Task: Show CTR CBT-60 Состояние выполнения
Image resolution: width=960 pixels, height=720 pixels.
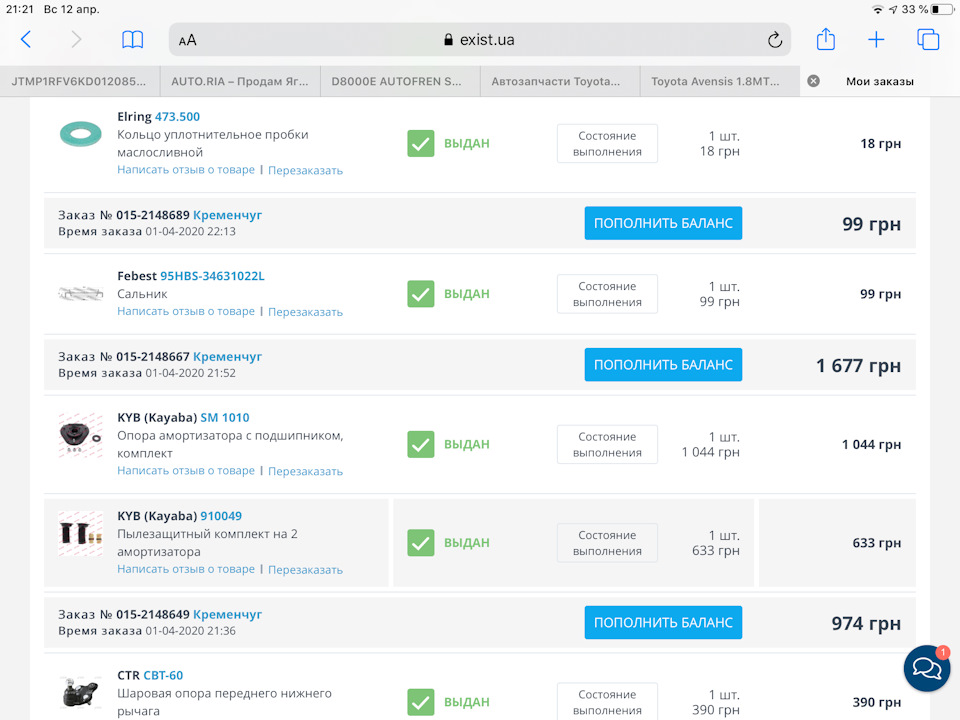Action: [x=607, y=702]
